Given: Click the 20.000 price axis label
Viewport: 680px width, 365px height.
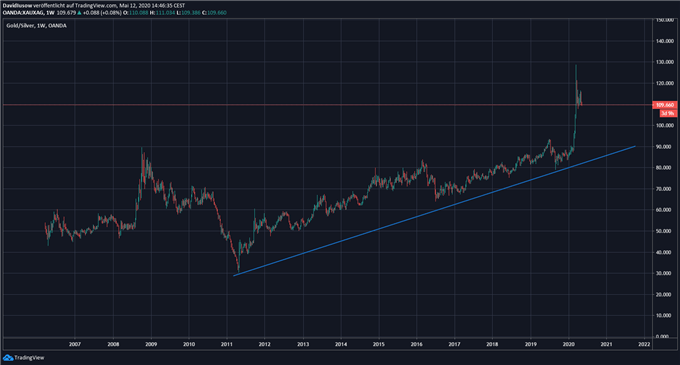Looking at the screenshot, I should click(x=664, y=294).
